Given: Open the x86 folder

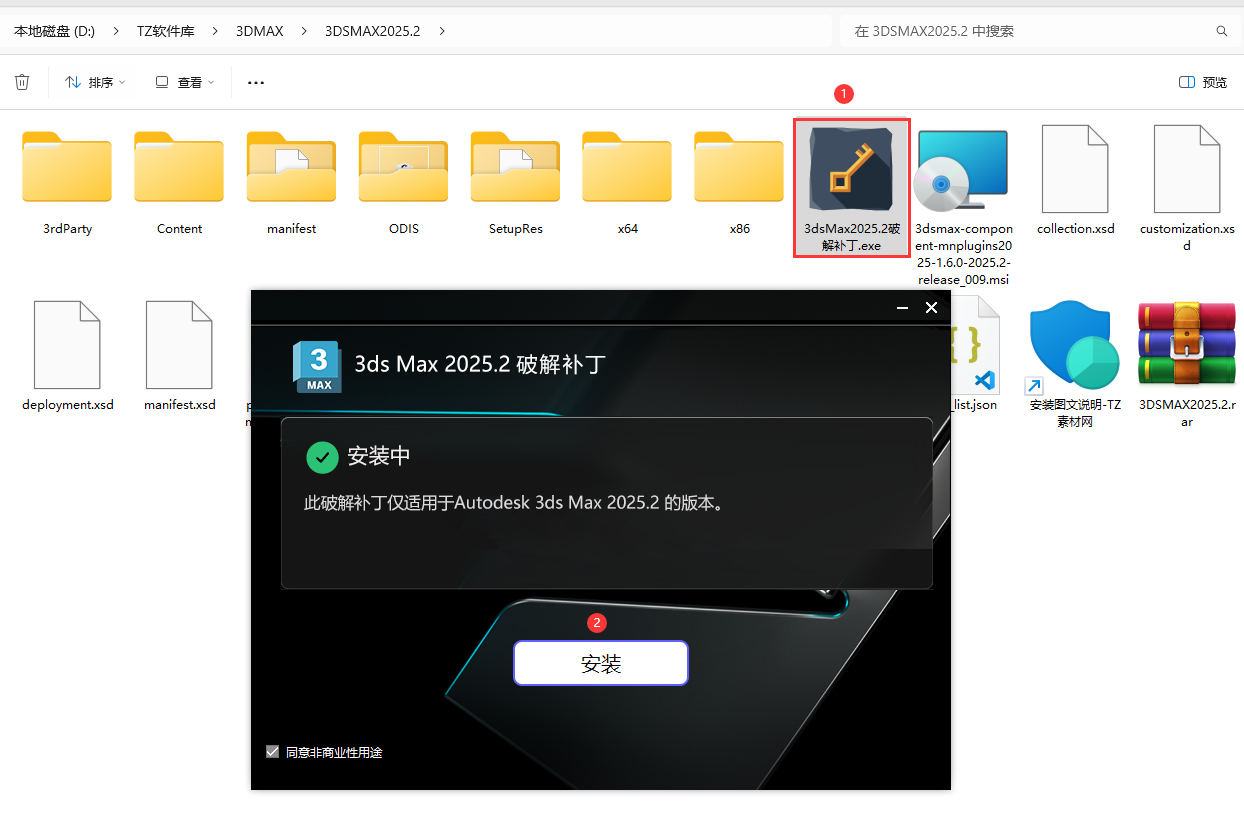Looking at the screenshot, I should pos(739,166).
